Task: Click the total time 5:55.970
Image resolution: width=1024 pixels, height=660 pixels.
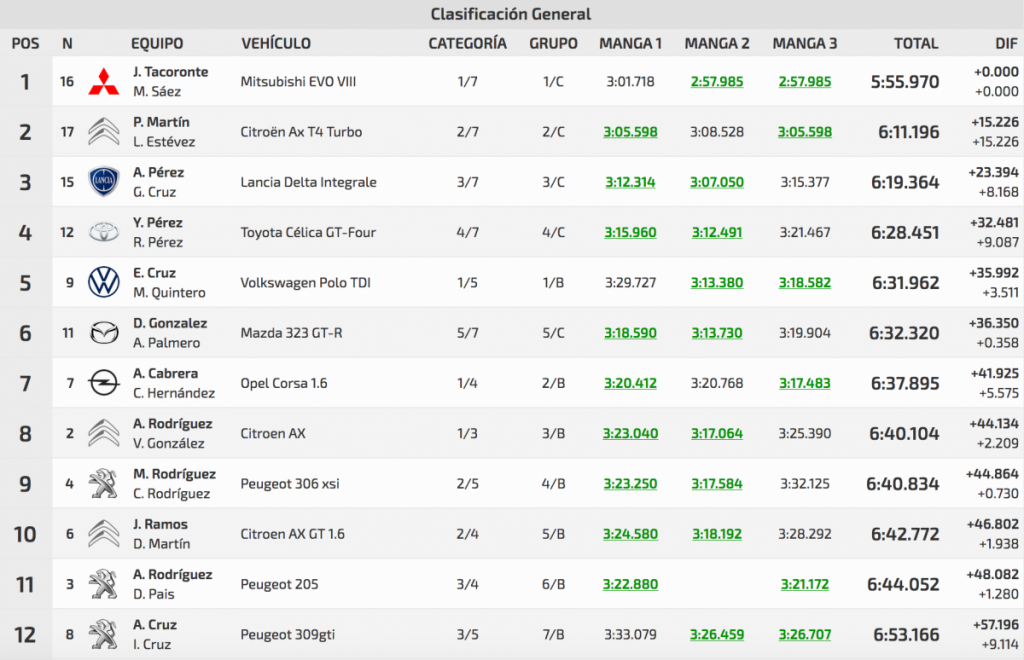Action: (904, 82)
